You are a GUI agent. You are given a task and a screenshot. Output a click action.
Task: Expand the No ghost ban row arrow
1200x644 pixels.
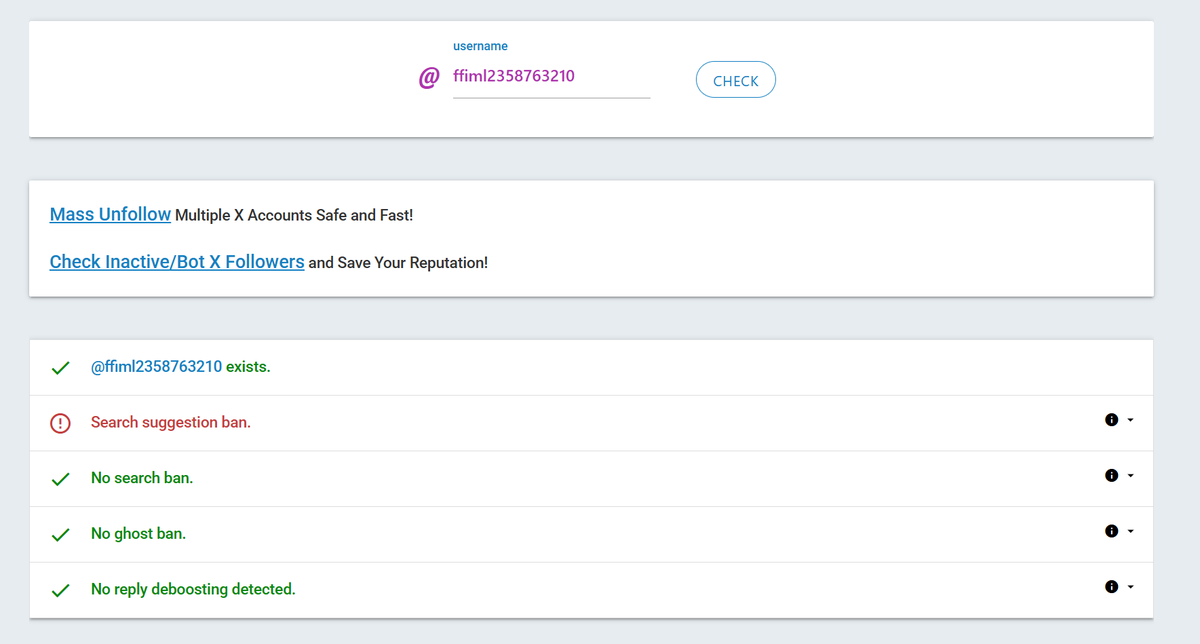(x=1130, y=532)
